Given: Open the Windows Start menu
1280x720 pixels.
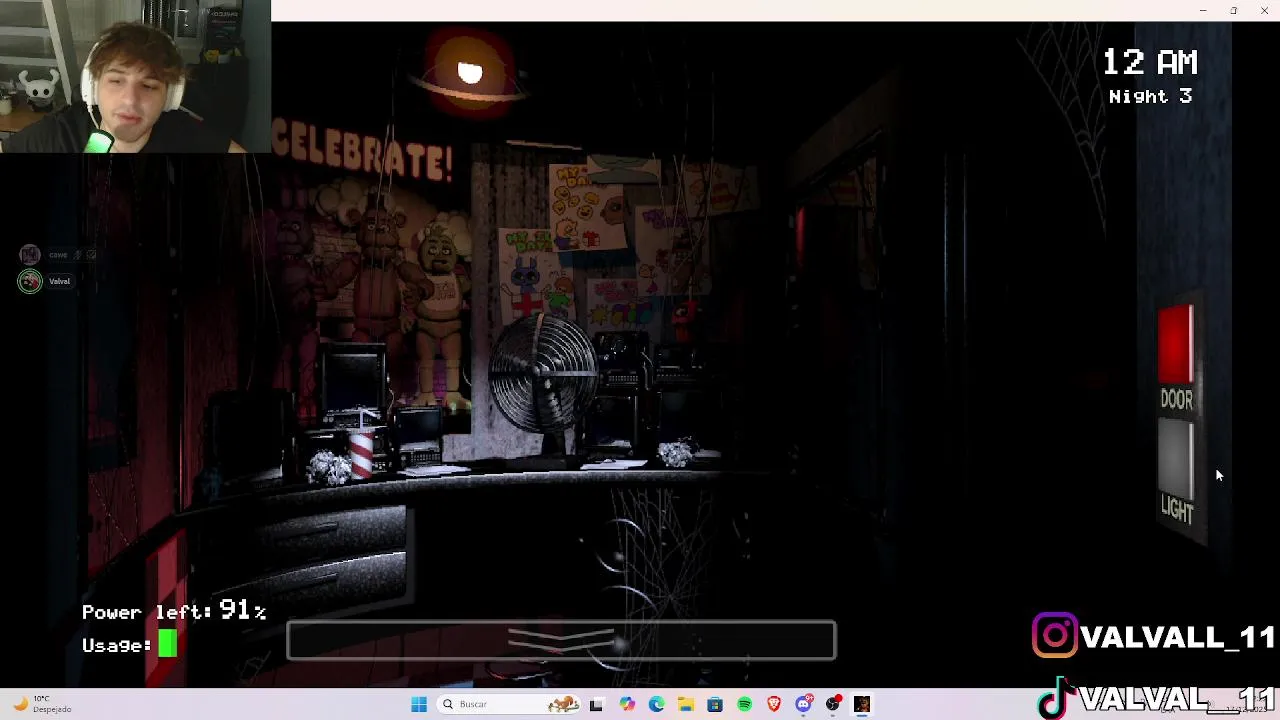Looking at the screenshot, I should pos(419,704).
